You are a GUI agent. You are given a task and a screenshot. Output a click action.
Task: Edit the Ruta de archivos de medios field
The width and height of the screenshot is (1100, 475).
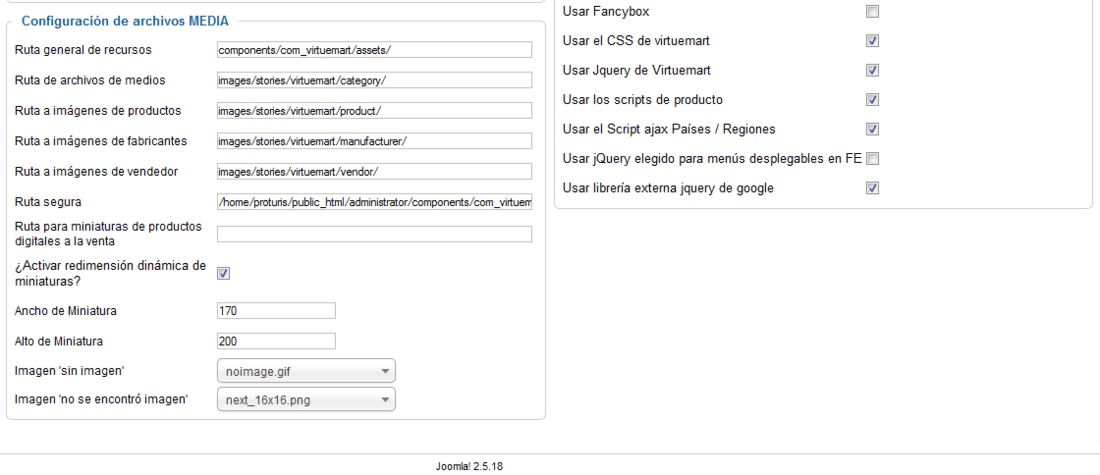coord(375,81)
